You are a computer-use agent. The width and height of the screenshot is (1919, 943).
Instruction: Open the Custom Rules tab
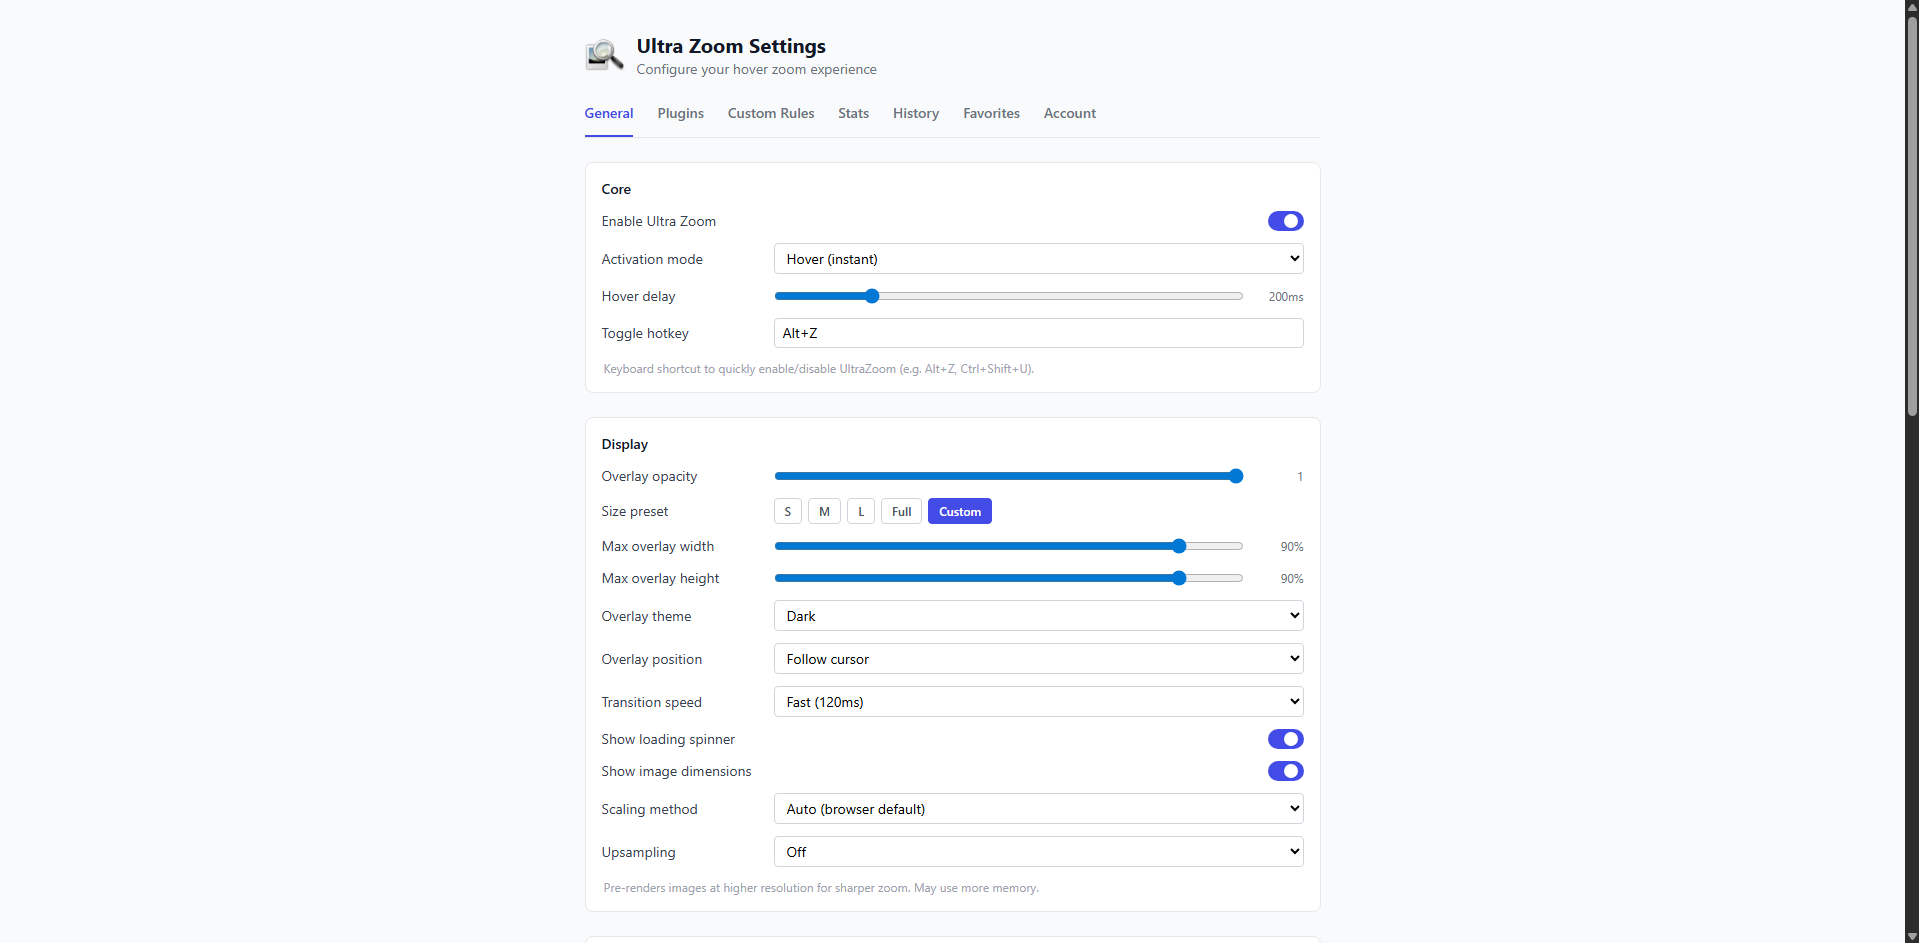click(x=770, y=113)
